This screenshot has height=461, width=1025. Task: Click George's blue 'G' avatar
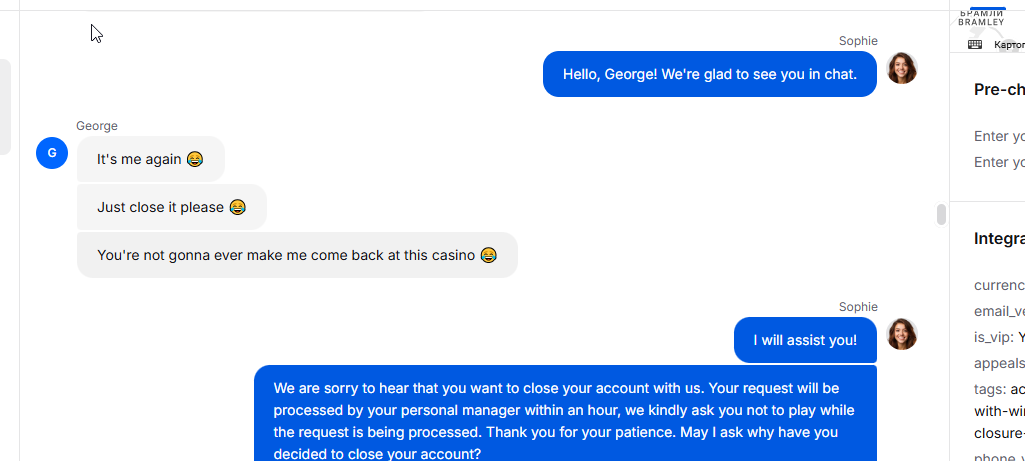[x=52, y=153]
